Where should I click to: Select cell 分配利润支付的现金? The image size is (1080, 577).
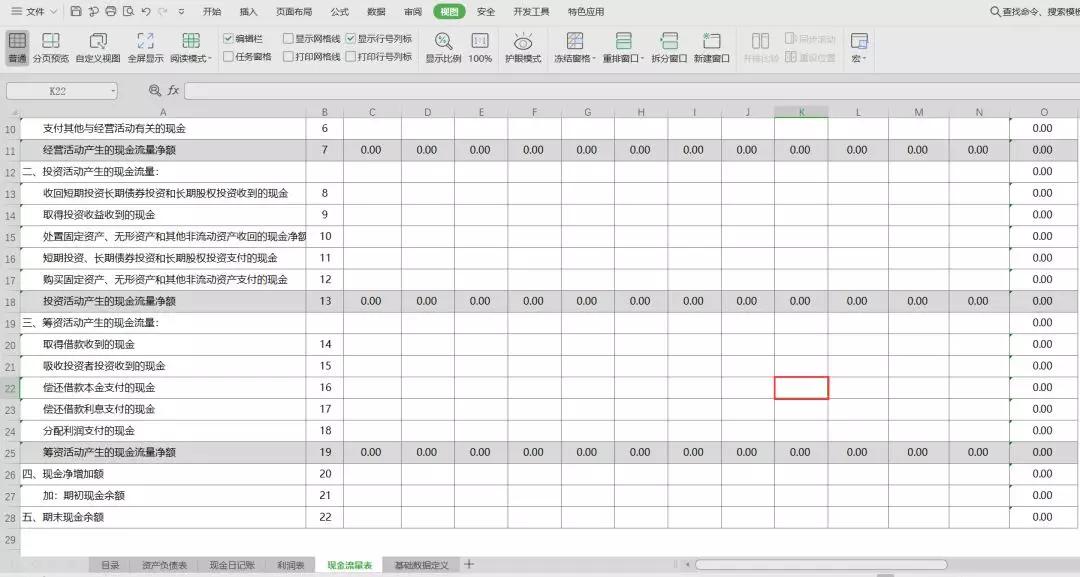coord(163,431)
